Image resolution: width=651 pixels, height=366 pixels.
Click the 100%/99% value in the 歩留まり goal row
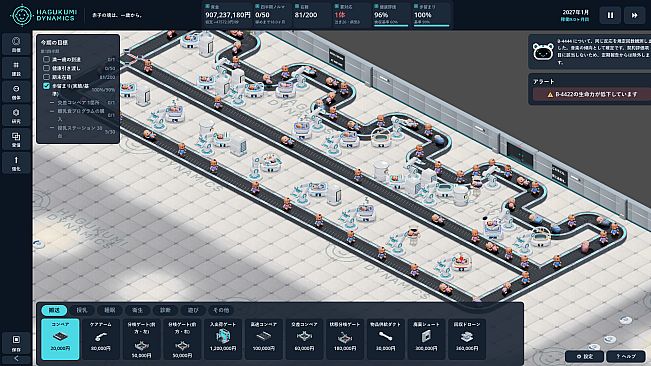tap(103, 90)
